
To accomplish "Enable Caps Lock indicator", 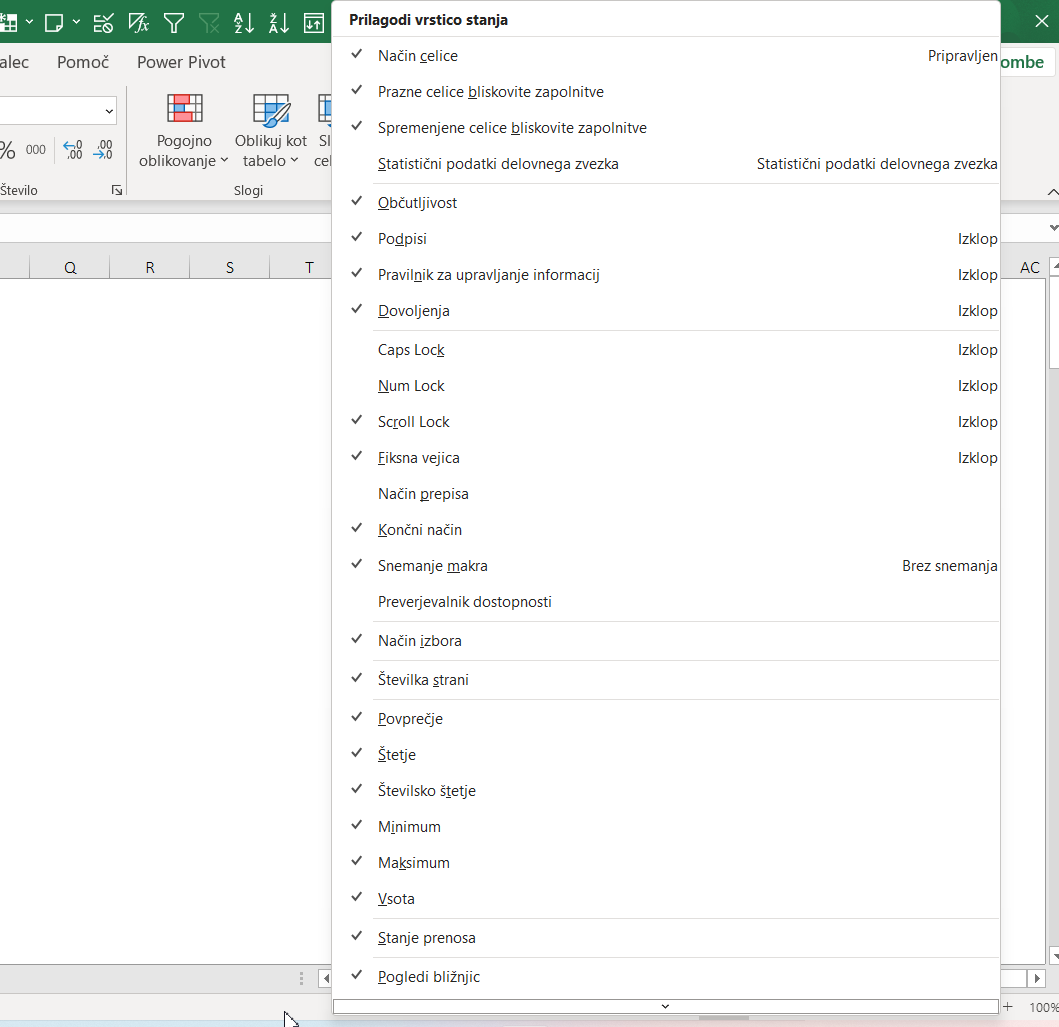I will [x=666, y=350].
